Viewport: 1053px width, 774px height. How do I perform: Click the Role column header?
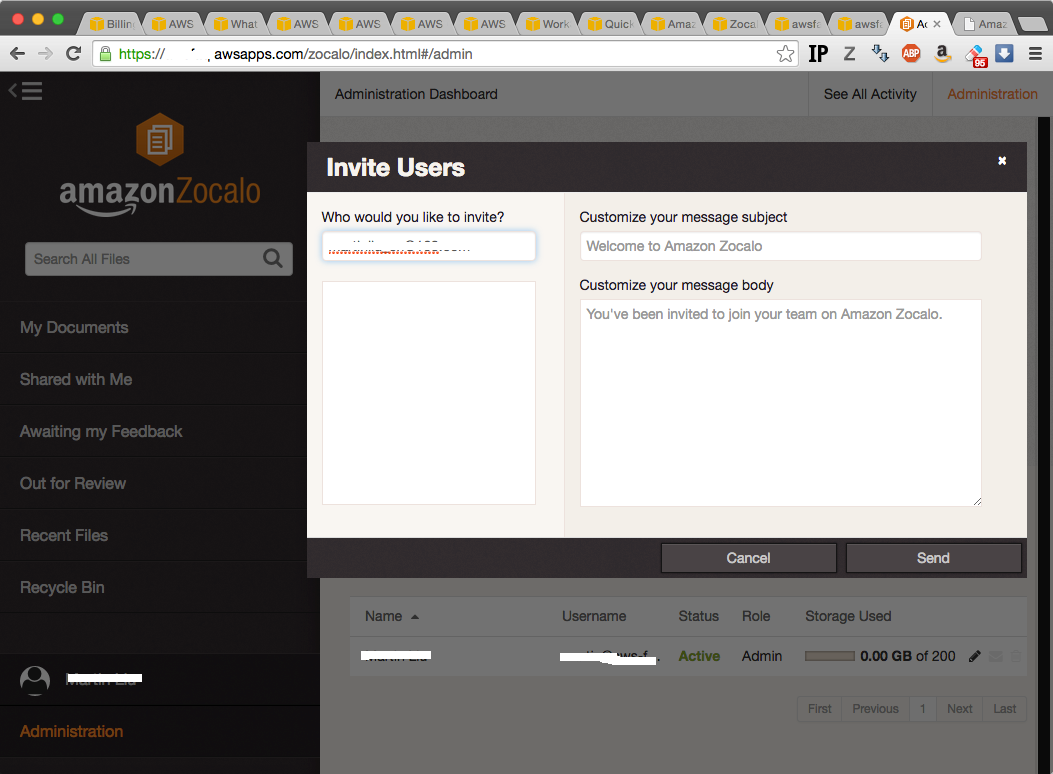coord(756,616)
